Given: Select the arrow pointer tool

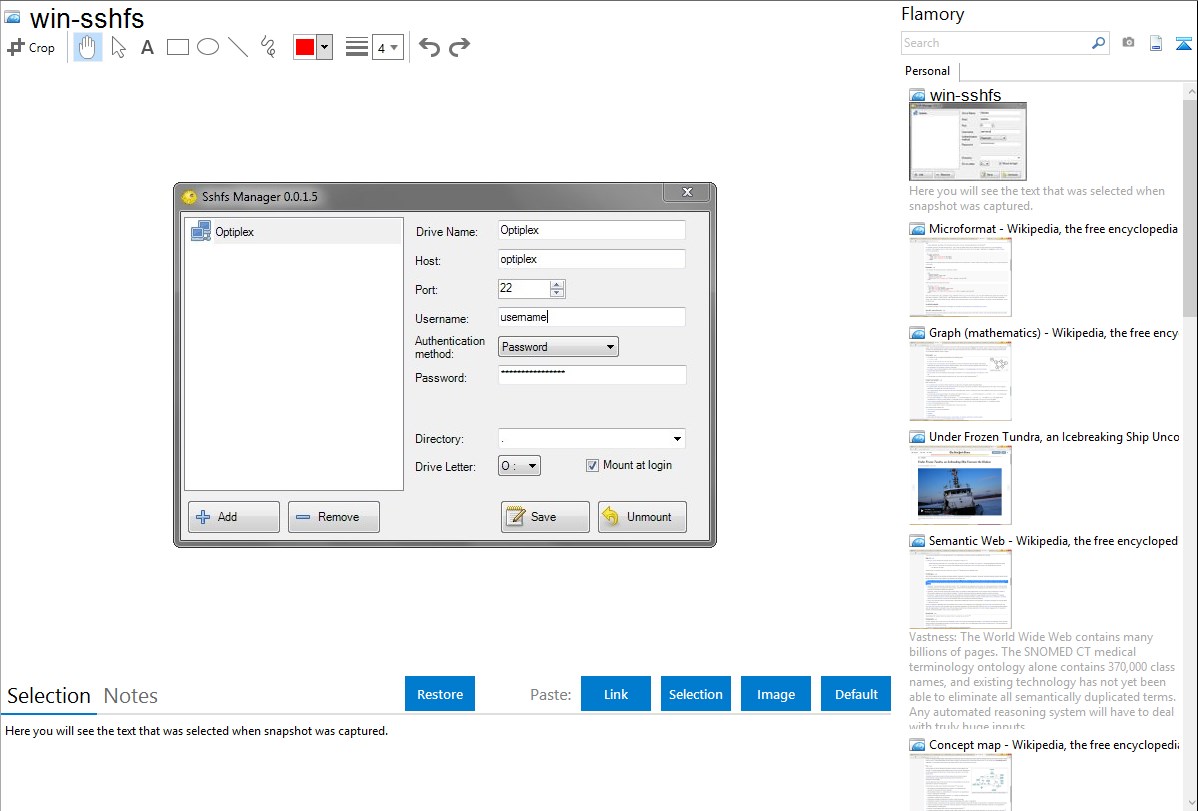Looking at the screenshot, I should click(x=119, y=47).
